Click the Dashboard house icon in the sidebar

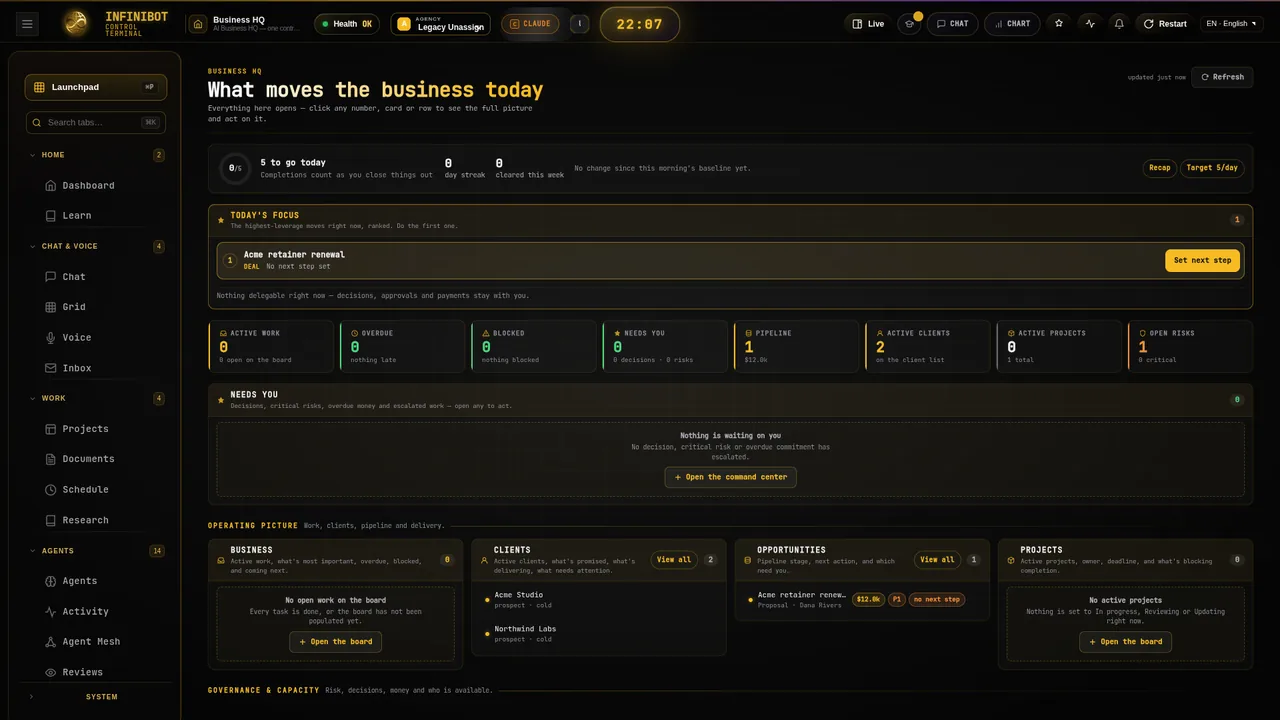(x=51, y=185)
